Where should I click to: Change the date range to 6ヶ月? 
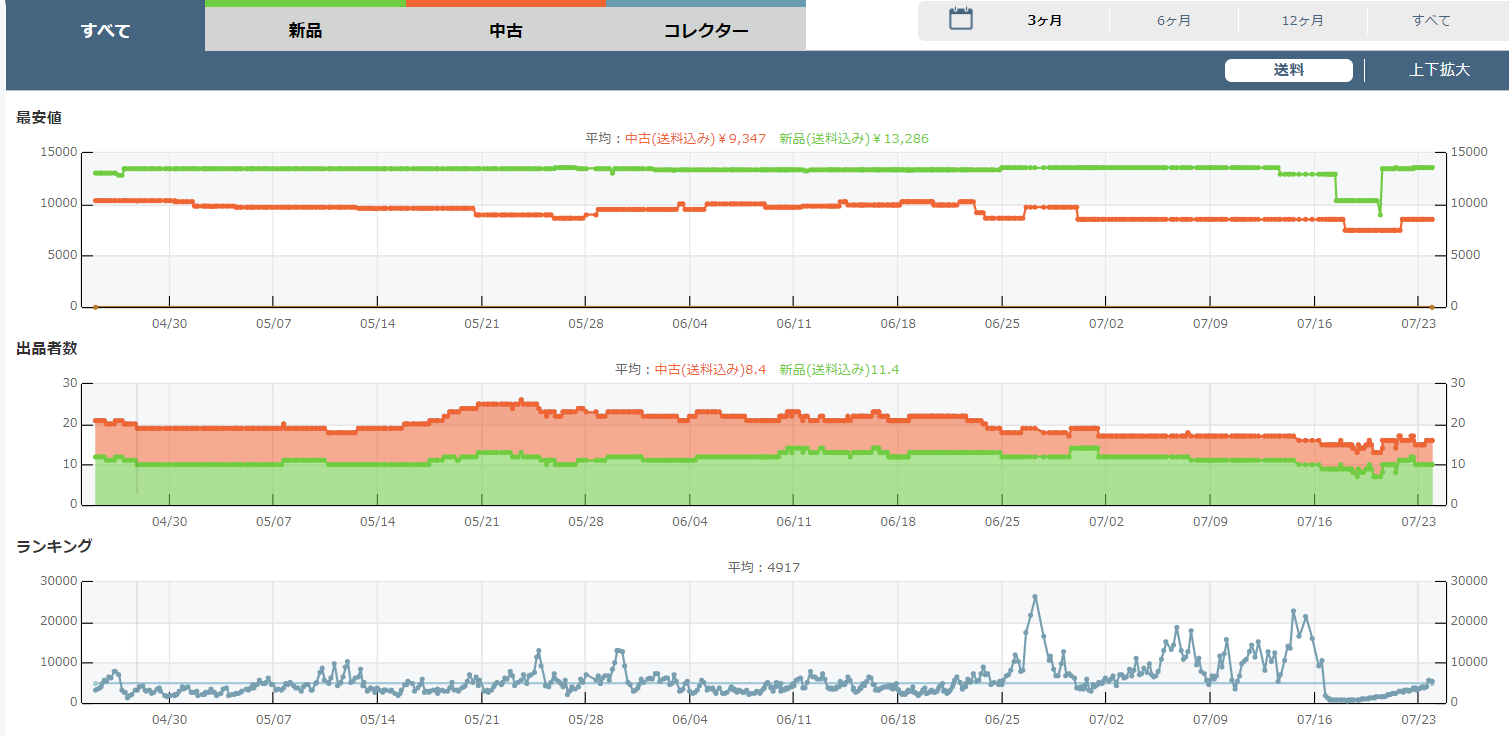pos(1173,21)
